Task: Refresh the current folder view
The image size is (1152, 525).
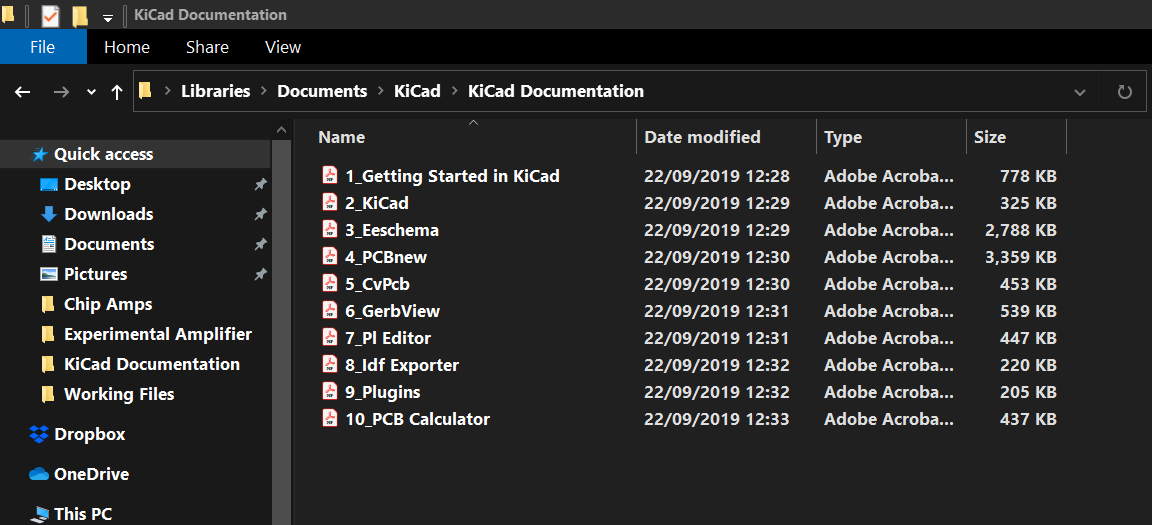Action: [1124, 92]
